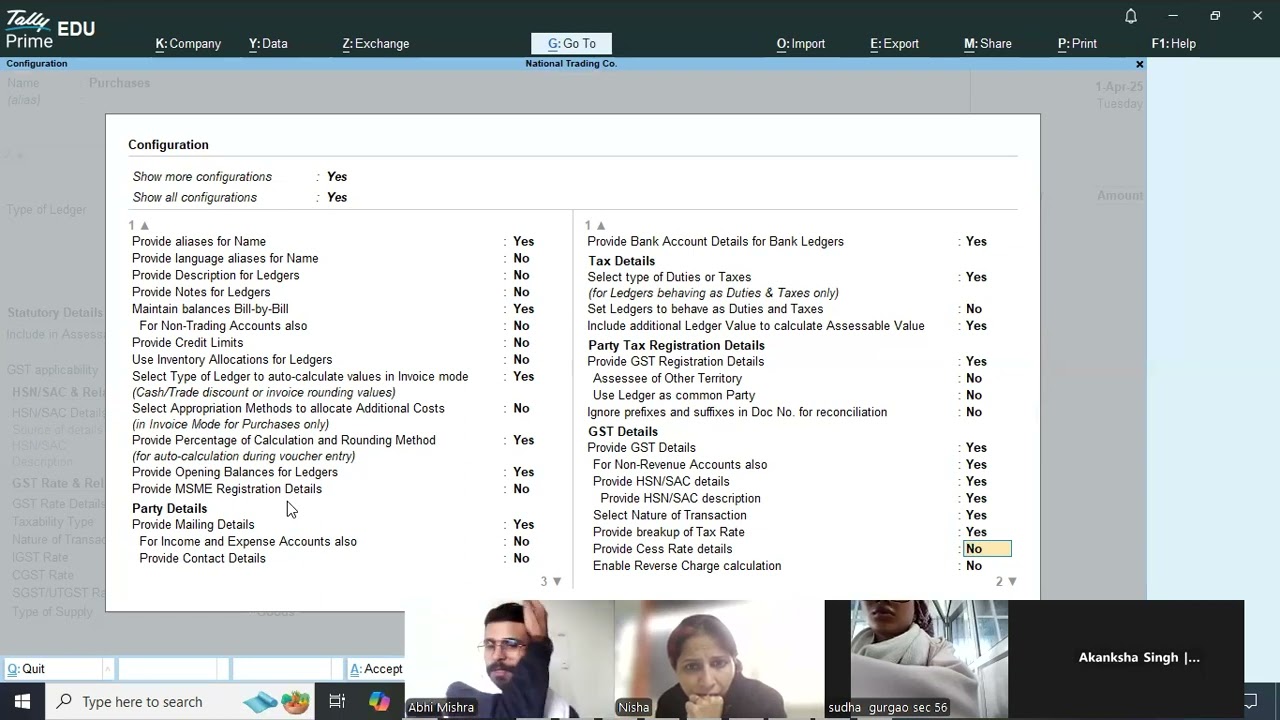Toggle Provide Mailing Details value

[523, 525]
